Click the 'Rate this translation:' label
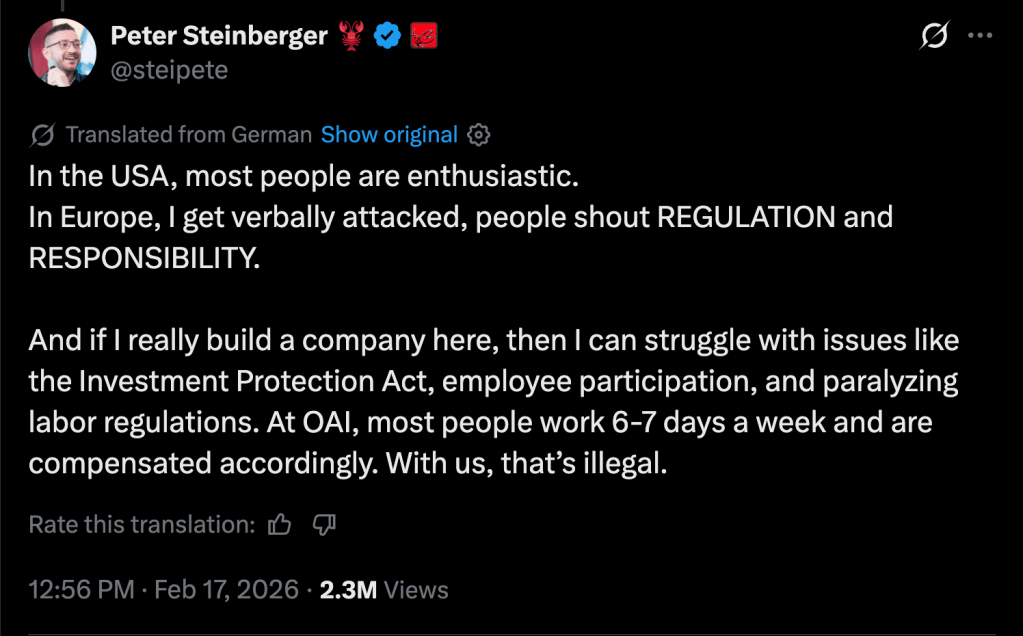Screen dimensions: 1023x636 coord(141,524)
